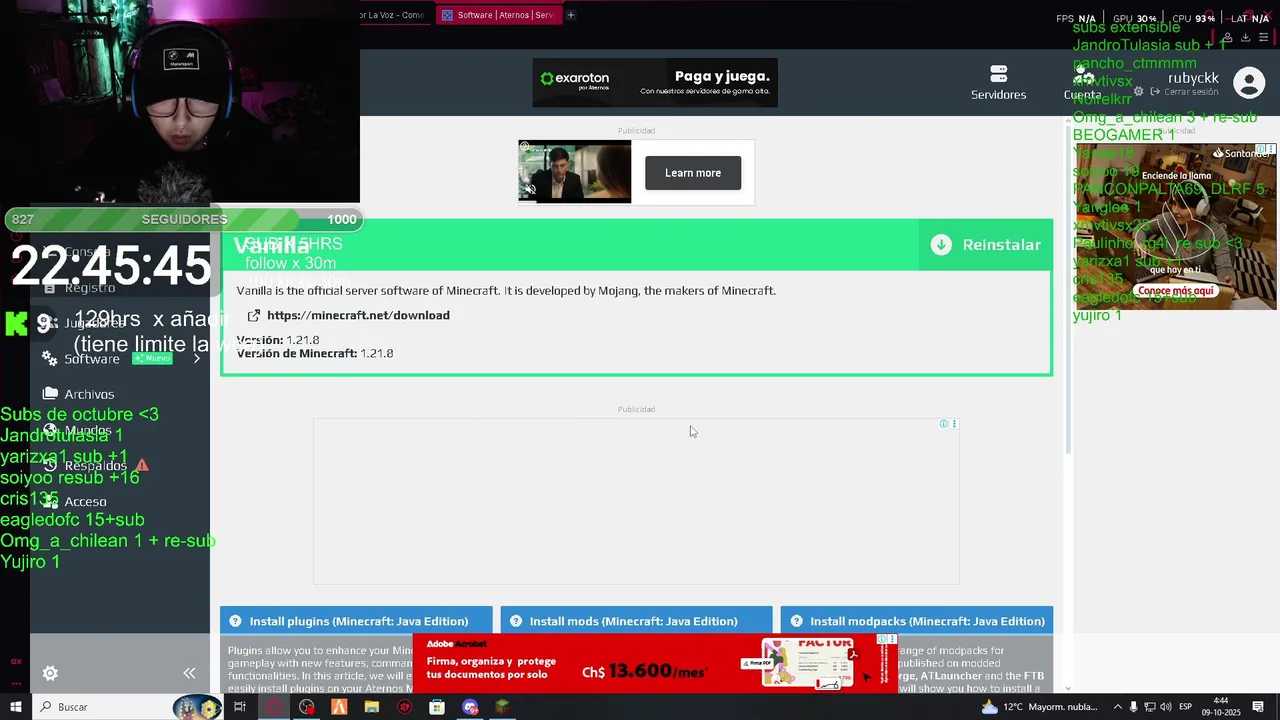Click help icon on Install modpacks card
This screenshot has height=720, width=1280.
click(796, 621)
